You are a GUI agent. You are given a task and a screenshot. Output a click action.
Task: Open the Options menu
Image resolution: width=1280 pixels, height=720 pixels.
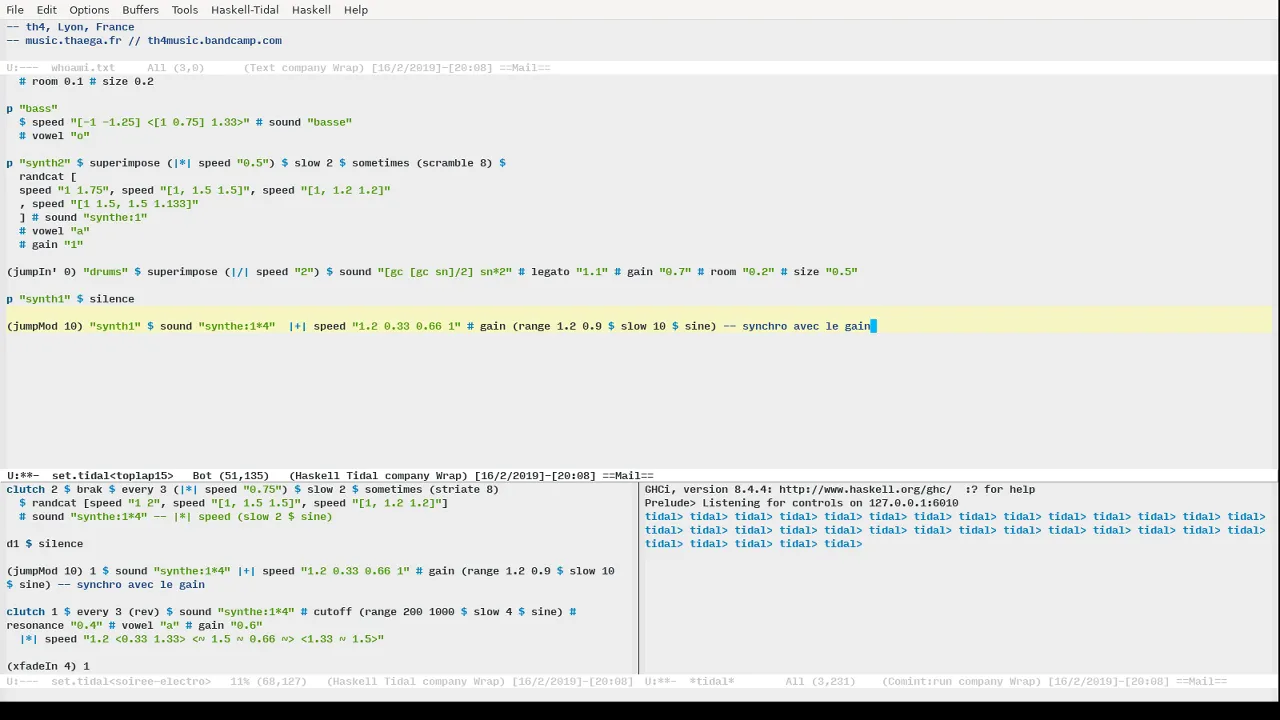(89, 10)
